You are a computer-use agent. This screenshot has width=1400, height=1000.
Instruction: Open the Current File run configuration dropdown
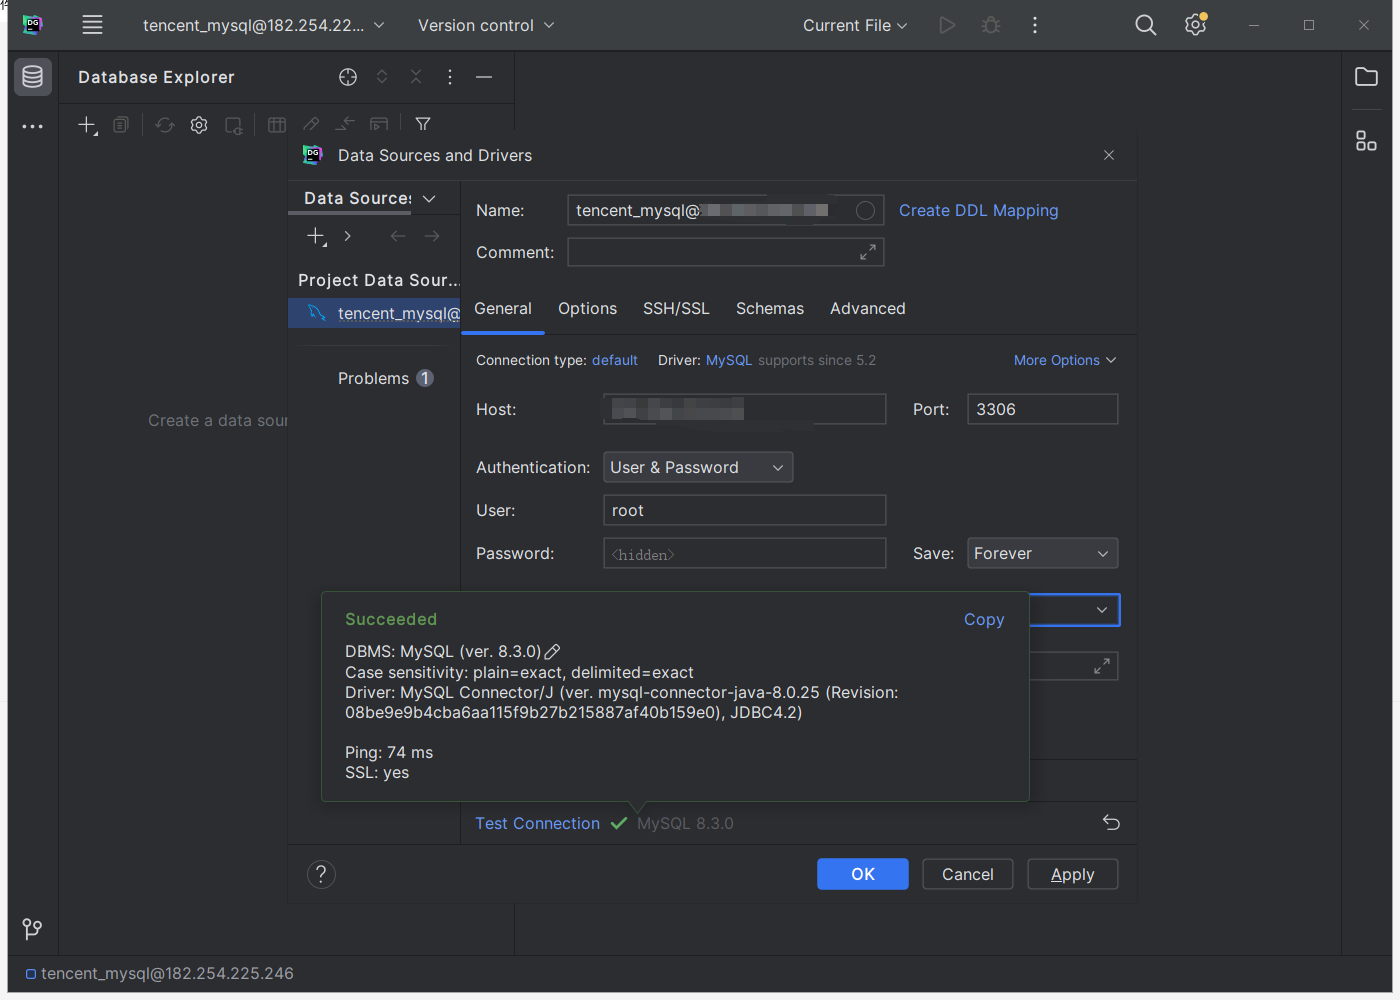click(x=855, y=25)
